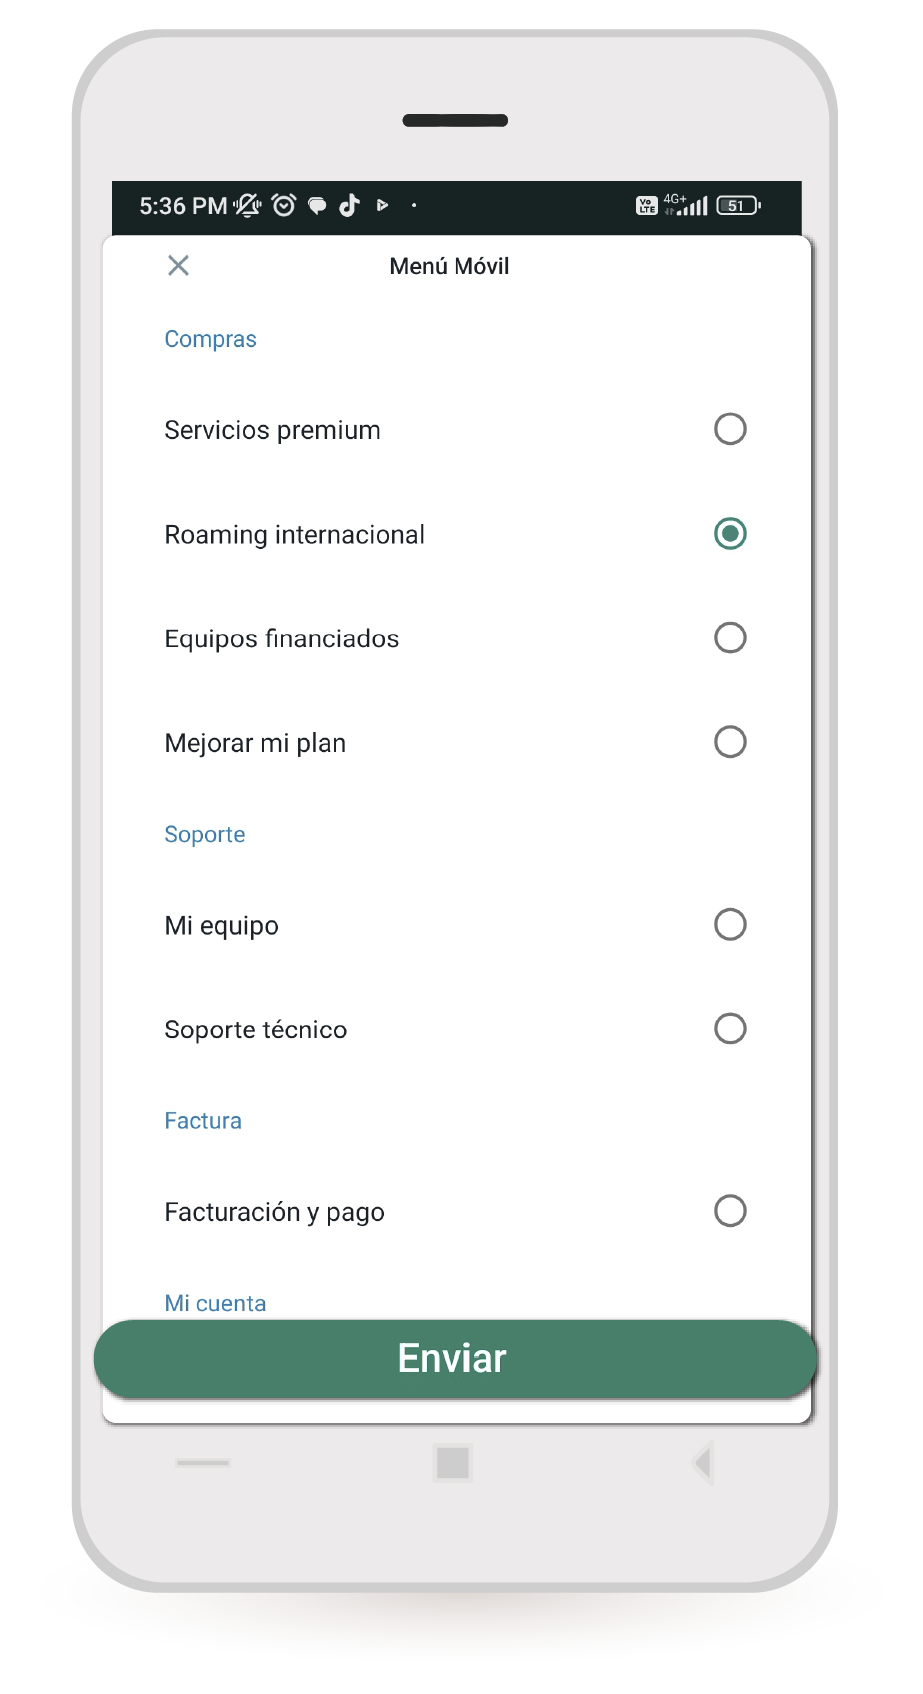Pick the Soporte técnico radio button
This screenshot has height=1694, width=923.
click(730, 1029)
